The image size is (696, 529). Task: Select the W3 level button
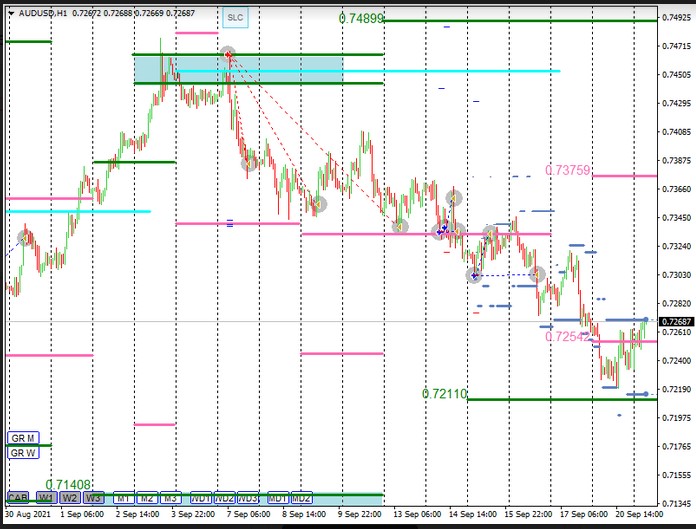point(93,497)
